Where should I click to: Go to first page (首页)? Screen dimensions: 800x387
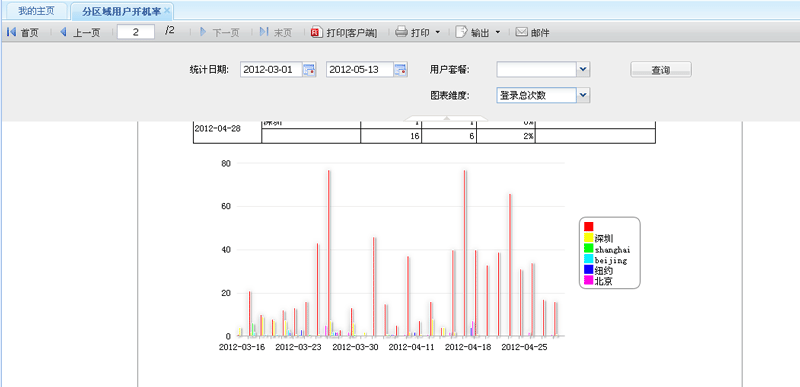click(x=23, y=33)
